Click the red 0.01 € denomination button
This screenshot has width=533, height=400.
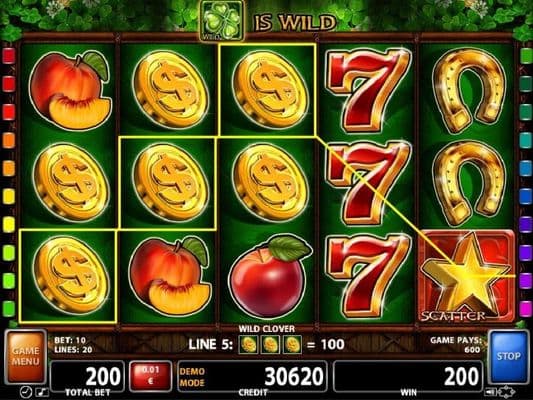(150, 376)
